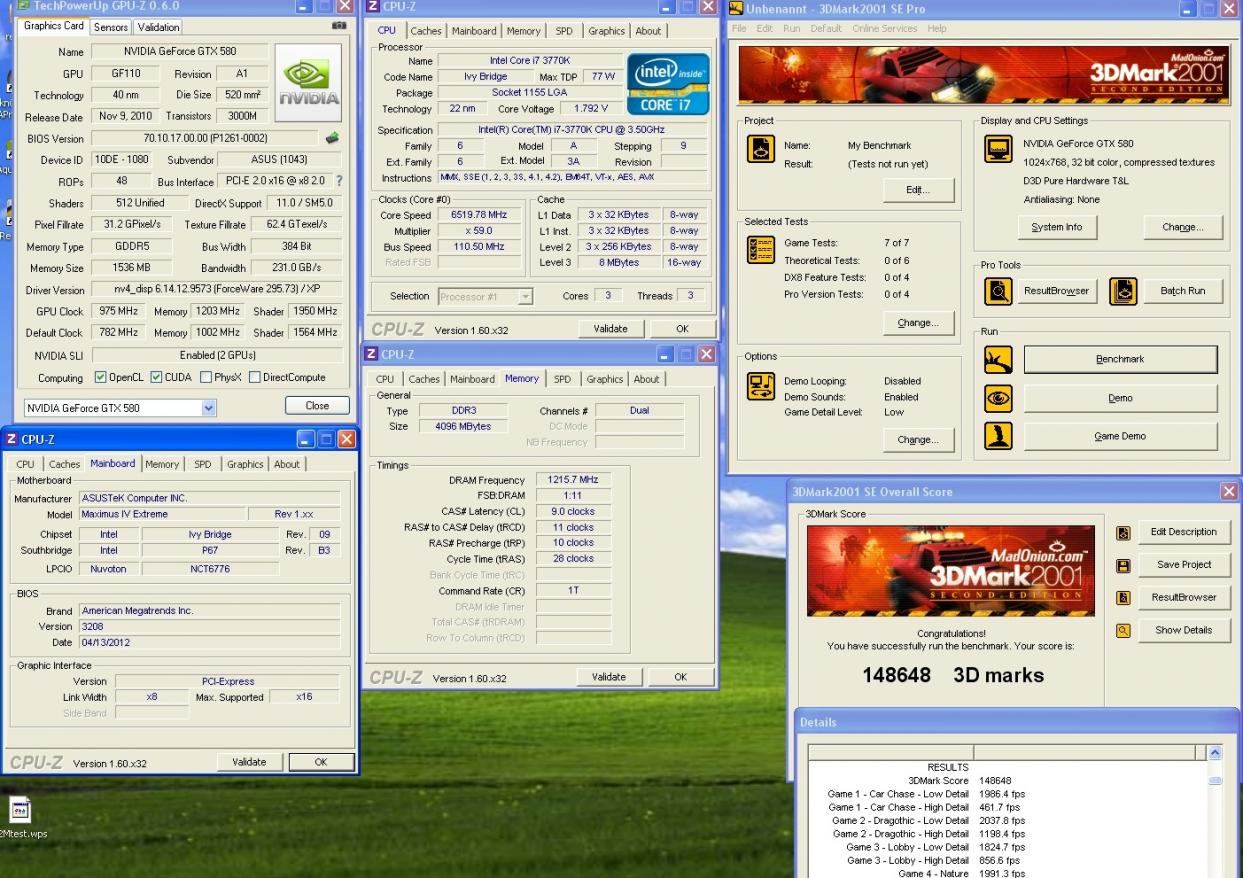Click the ResultBrowser magnifier icon in Pro Tools
1243x878 pixels.
998,291
